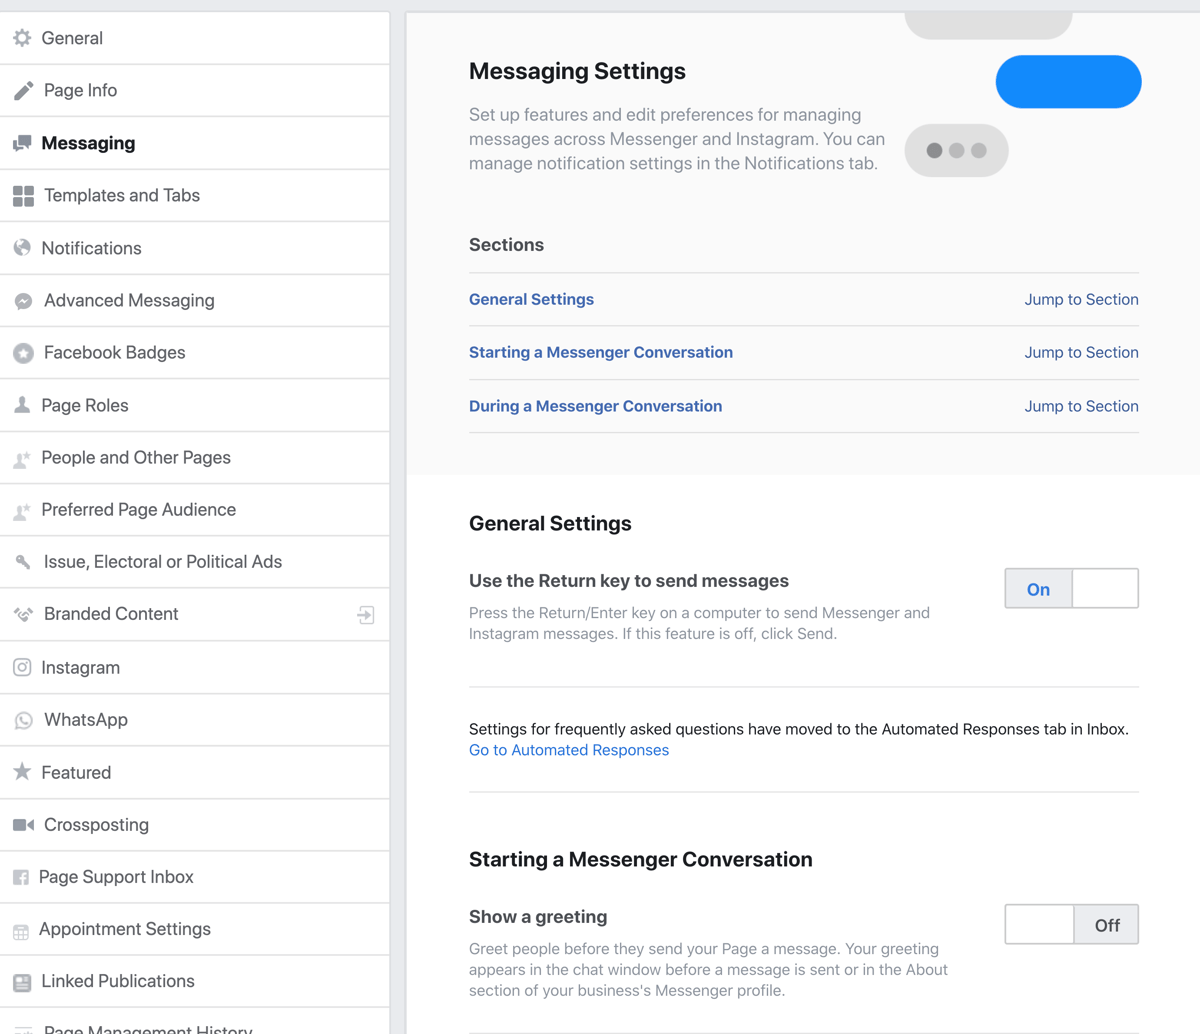
Task: Go to Notifications settings
Action: (x=195, y=248)
